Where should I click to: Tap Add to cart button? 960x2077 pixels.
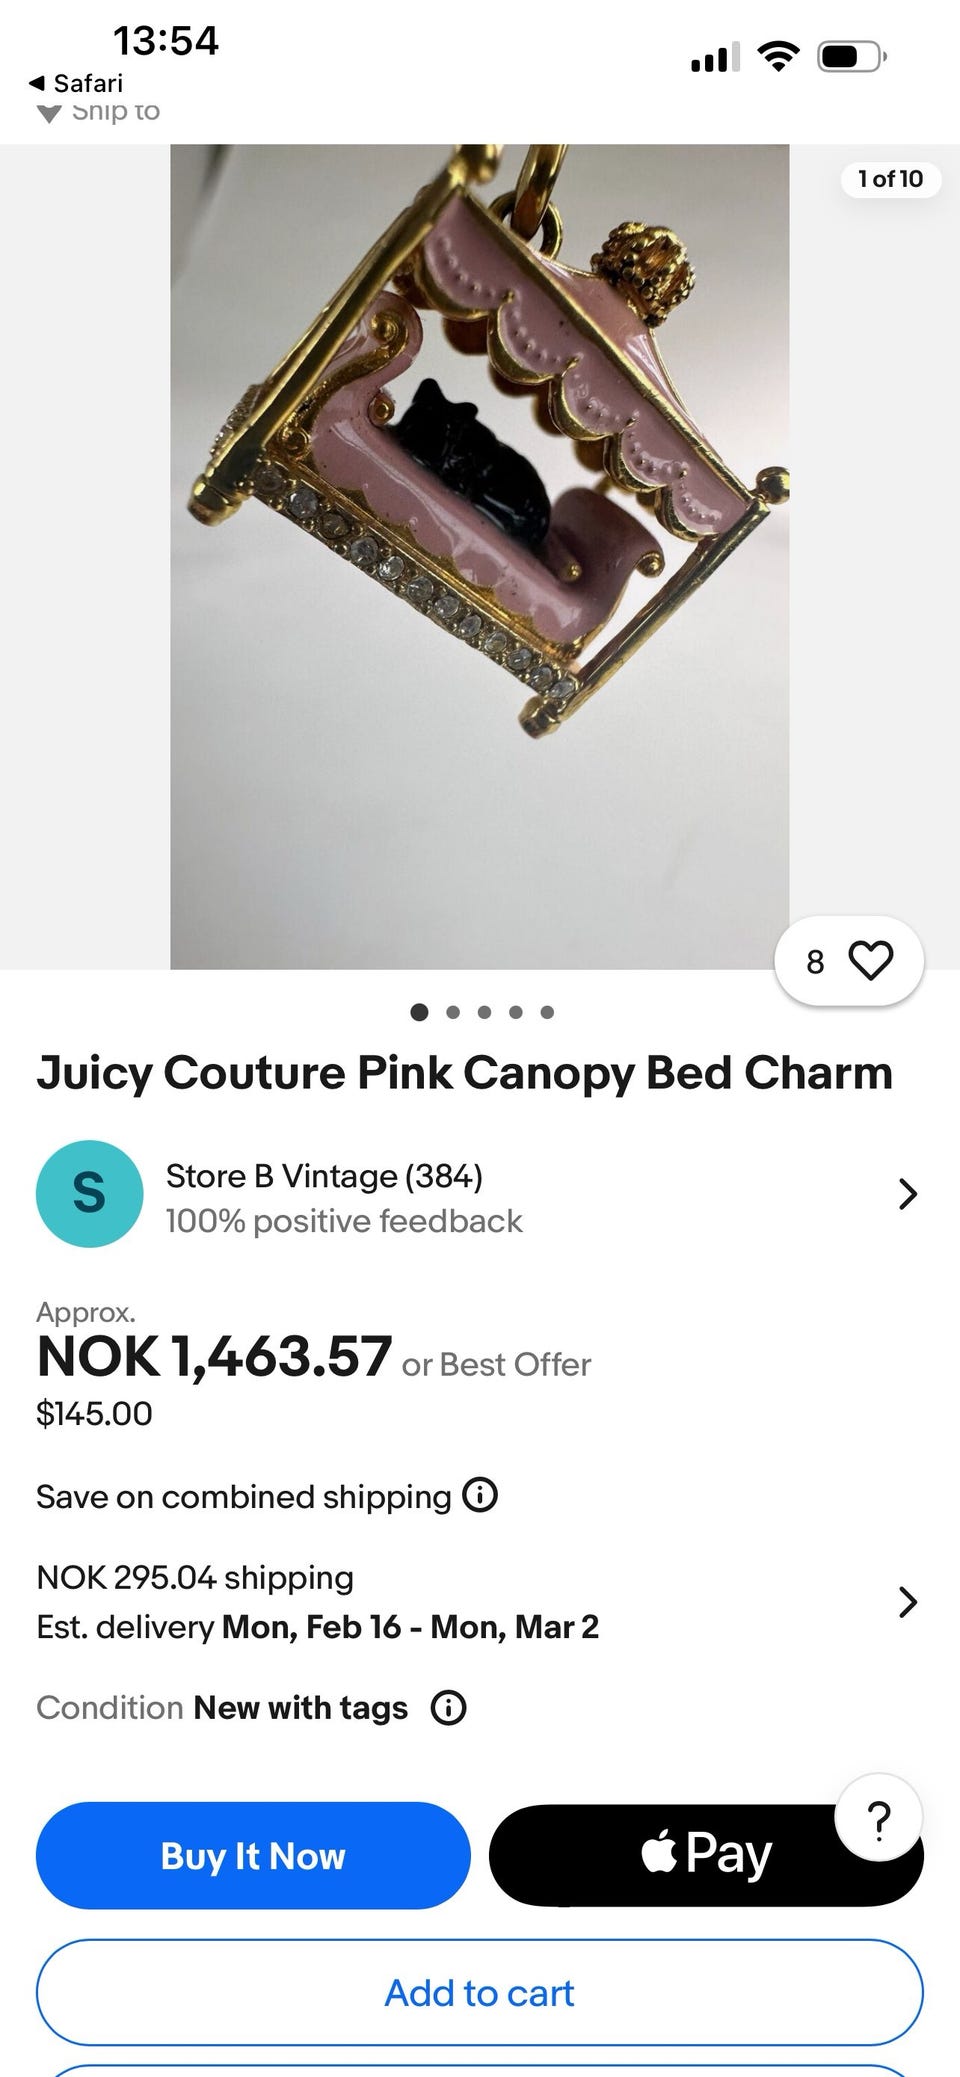point(479,1993)
